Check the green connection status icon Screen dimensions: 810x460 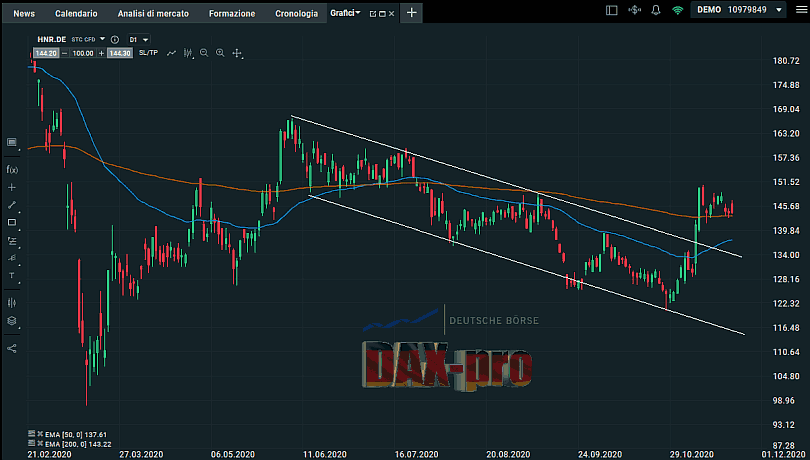[677, 10]
